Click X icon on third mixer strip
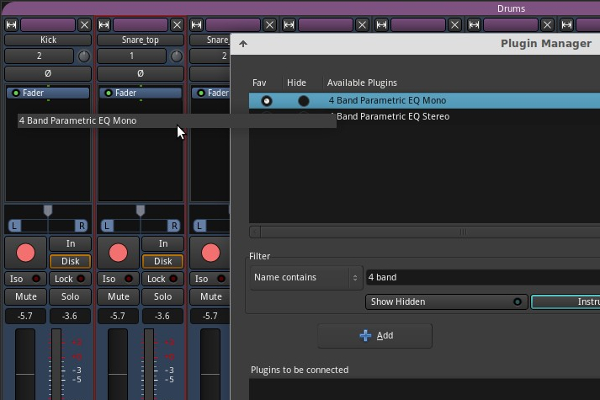This screenshot has height=400, width=600. point(269,25)
